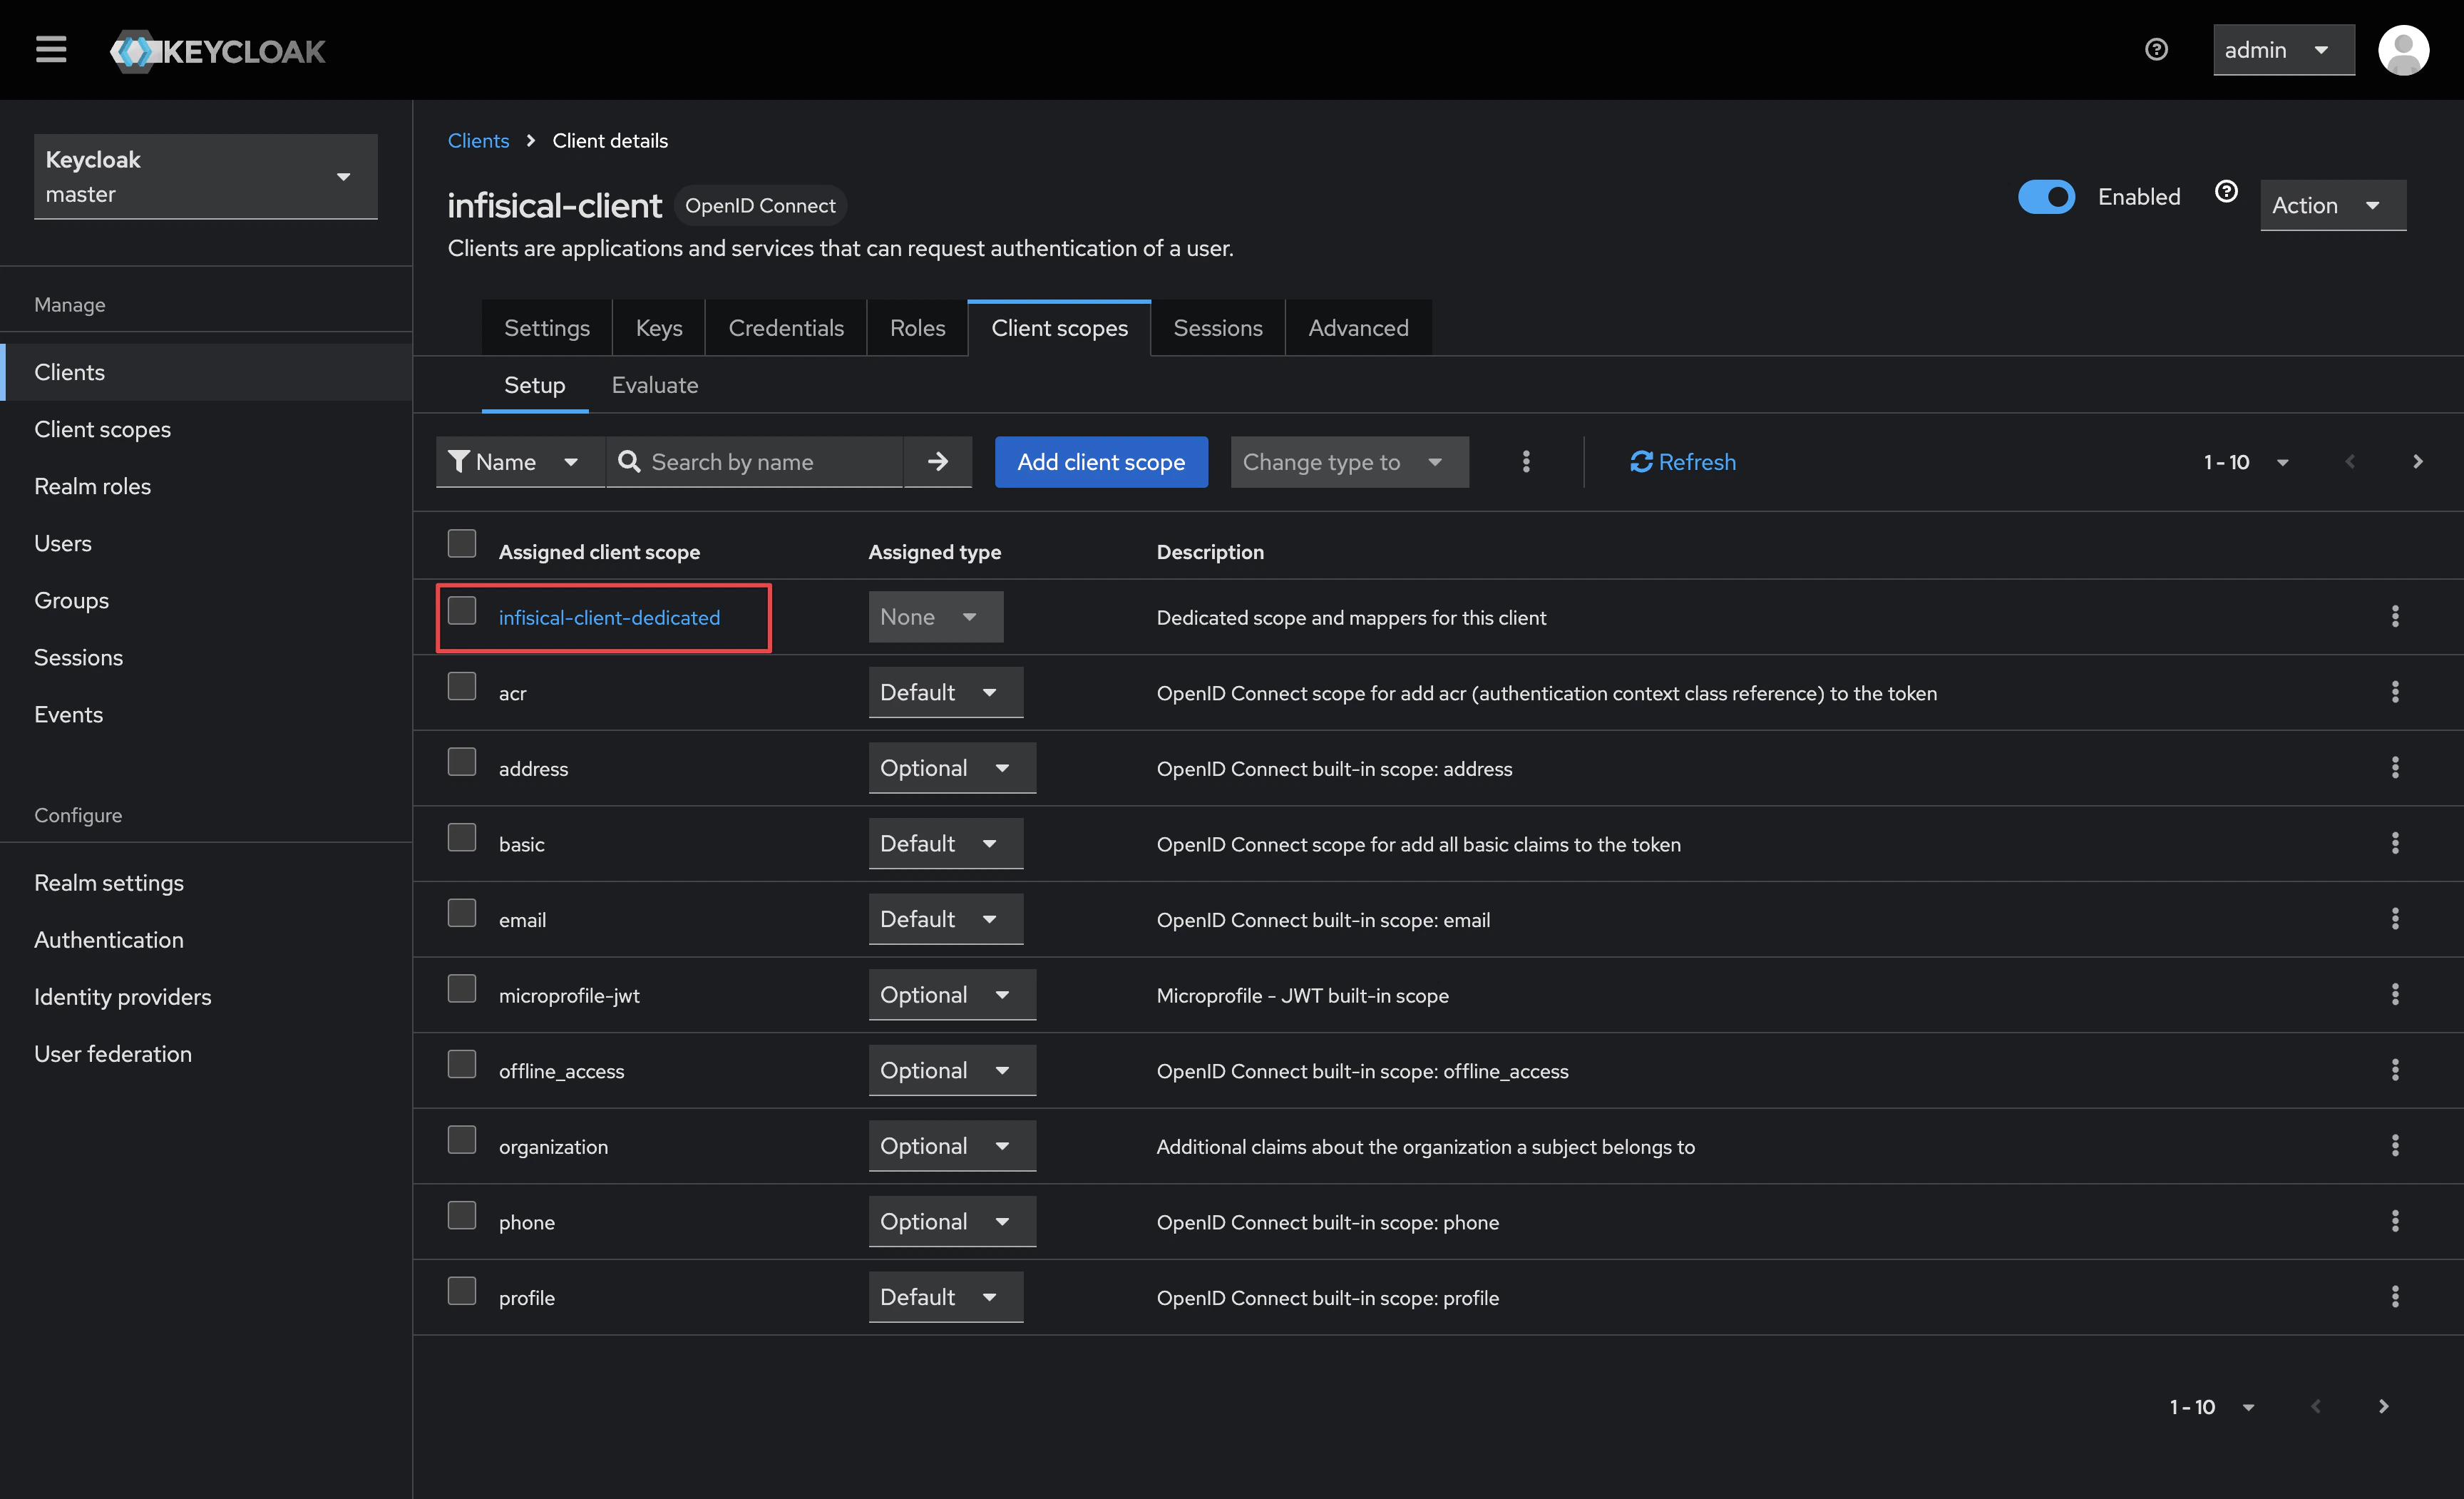Check the email scope checkbox
The image size is (2464, 1499).
point(462,913)
